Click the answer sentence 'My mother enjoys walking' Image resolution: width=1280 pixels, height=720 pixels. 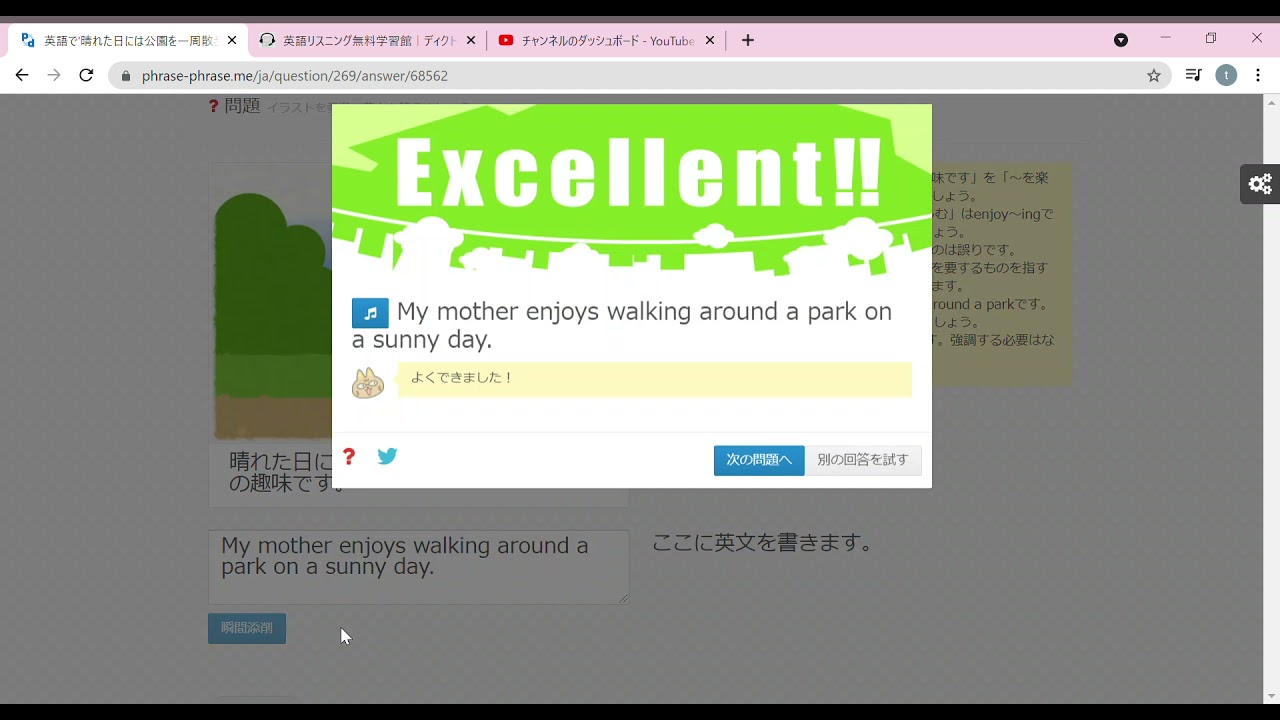pyautogui.click(x=621, y=325)
